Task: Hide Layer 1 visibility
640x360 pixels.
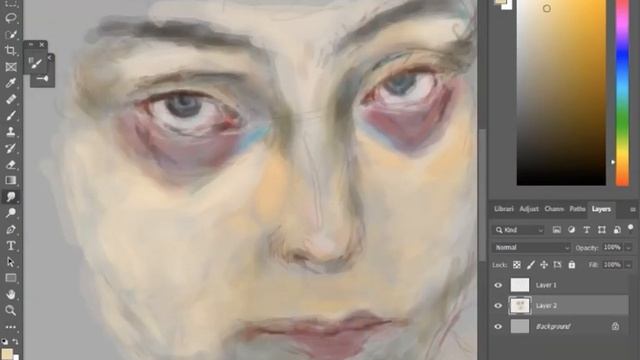Action: point(498,285)
